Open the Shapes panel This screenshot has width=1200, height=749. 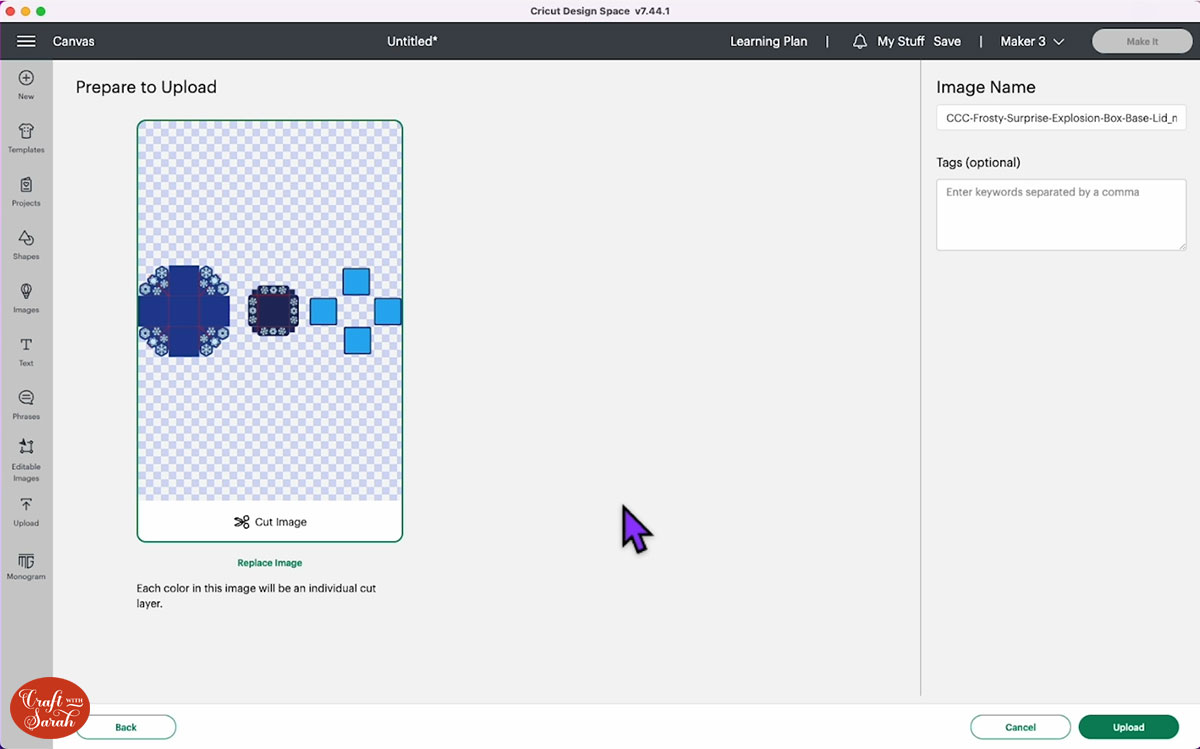[26, 244]
